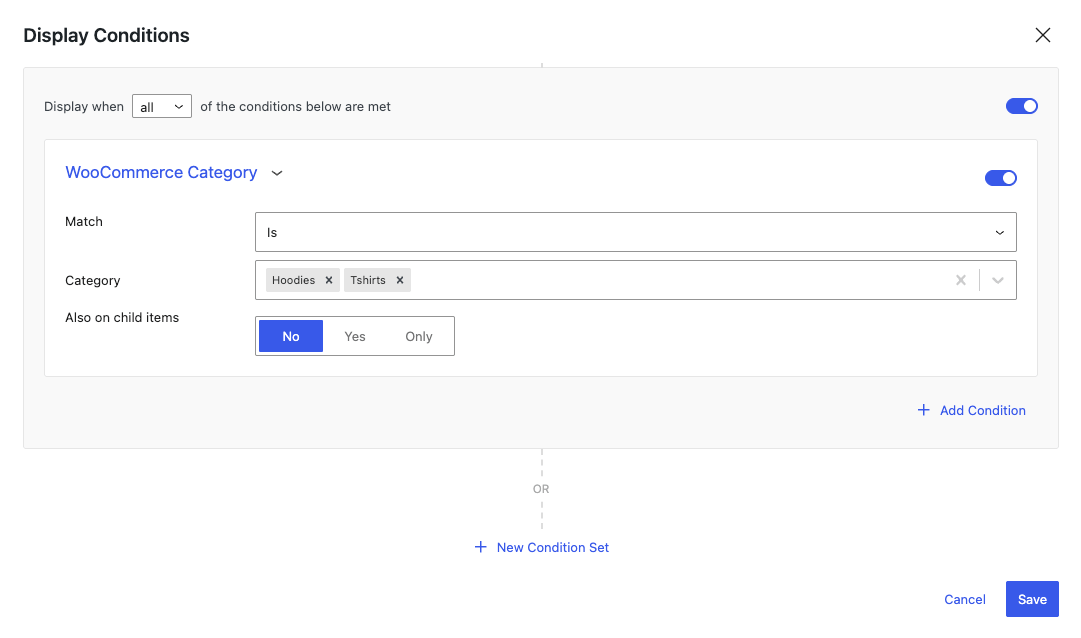Remove the Tshirts category tag
This screenshot has height=638, width=1081.
(399, 280)
